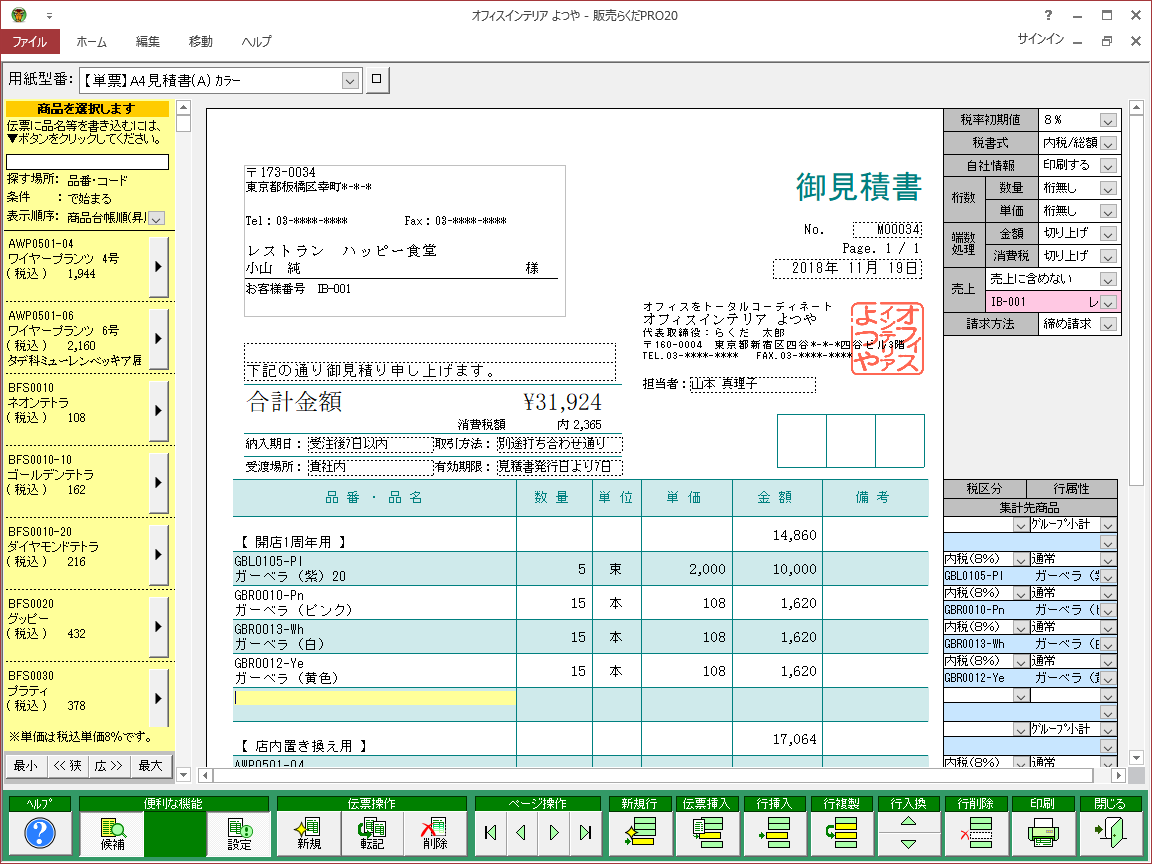Insert product AWP0501-04 with its arrow button
The image size is (1152, 864).
pos(158,266)
